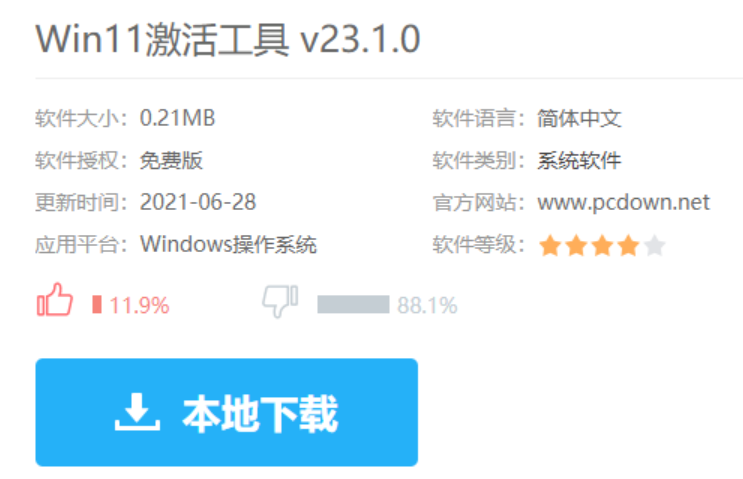Click the 简体中文 language value
Viewport: 743px width, 479px height.
coord(579,118)
